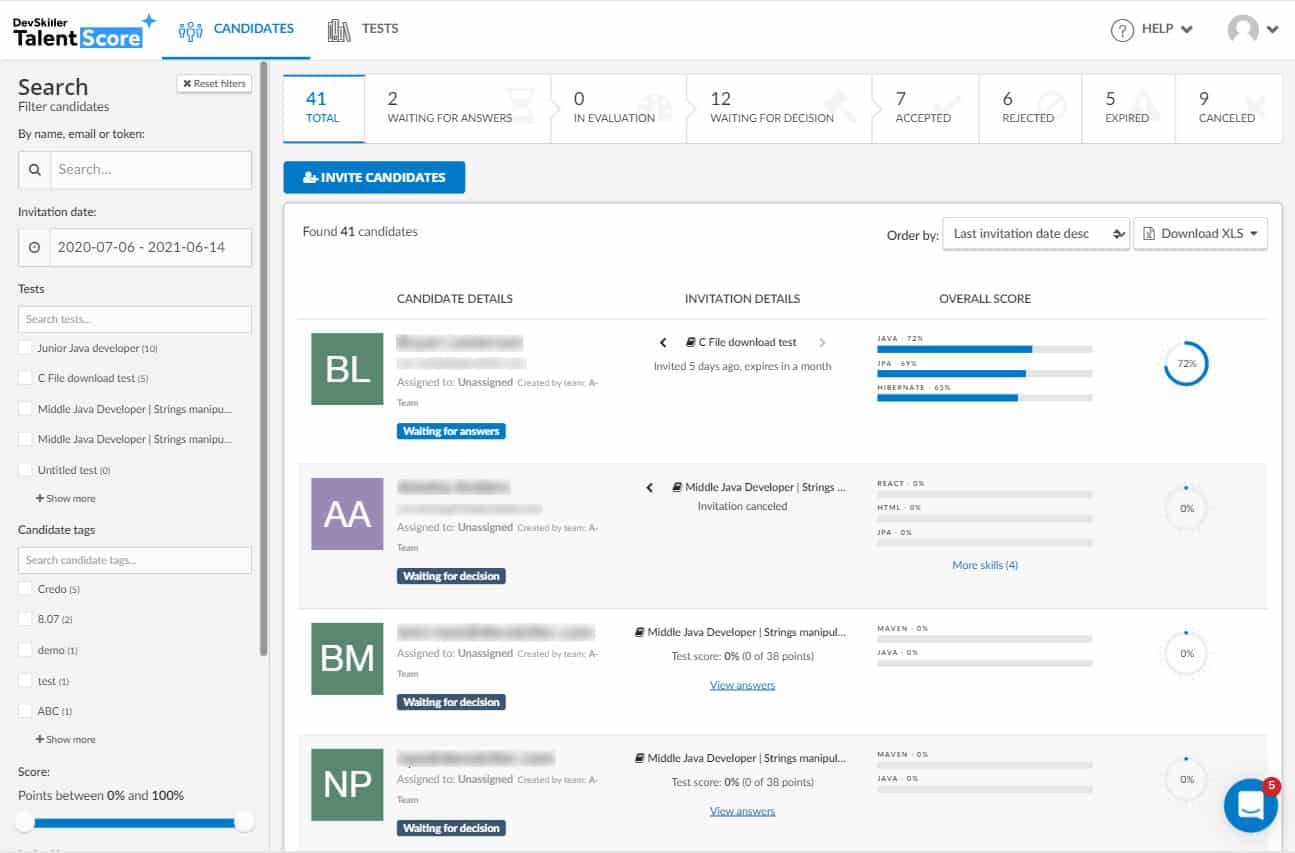Click the INVITE CANDIDATES button
This screenshot has height=853, width=1295.
click(374, 177)
